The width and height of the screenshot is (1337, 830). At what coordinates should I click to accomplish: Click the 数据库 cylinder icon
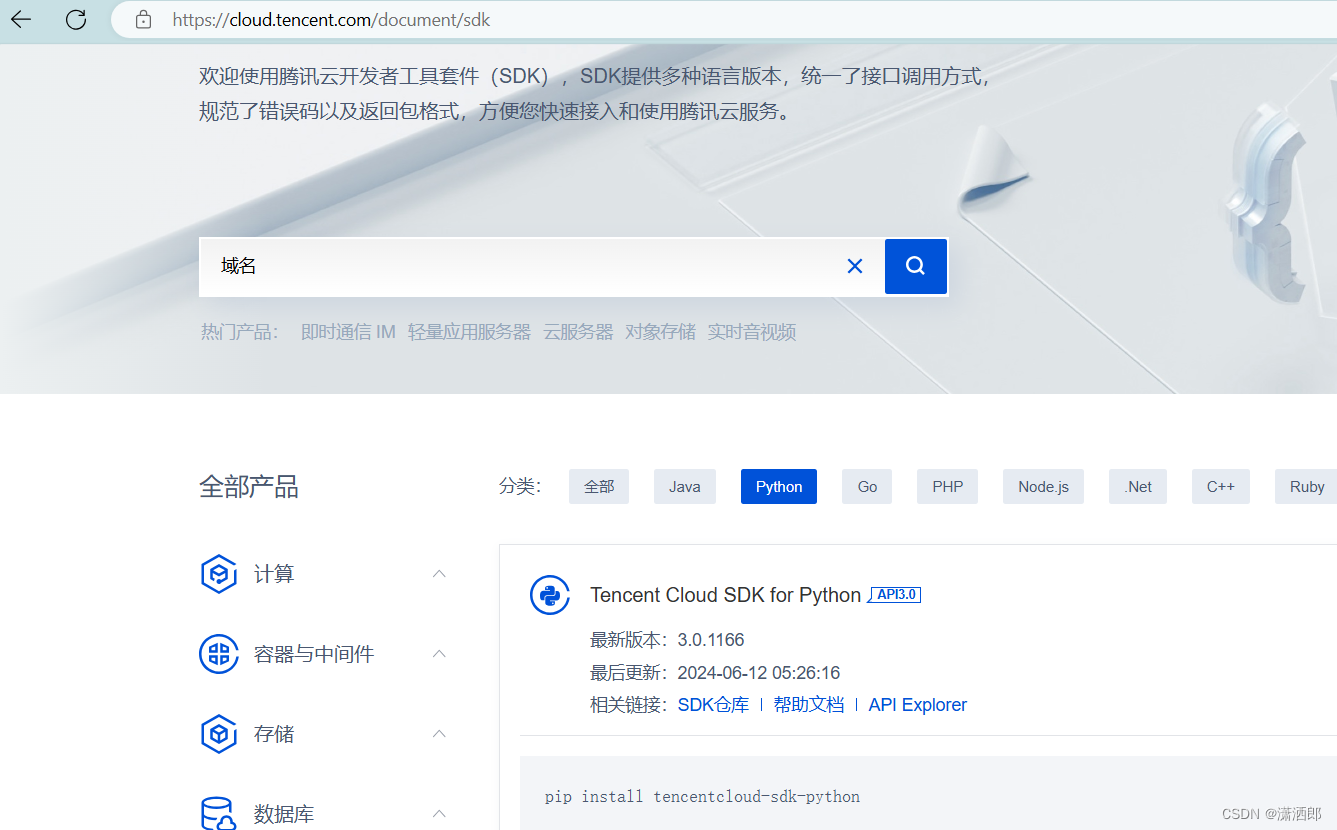(219, 813)
